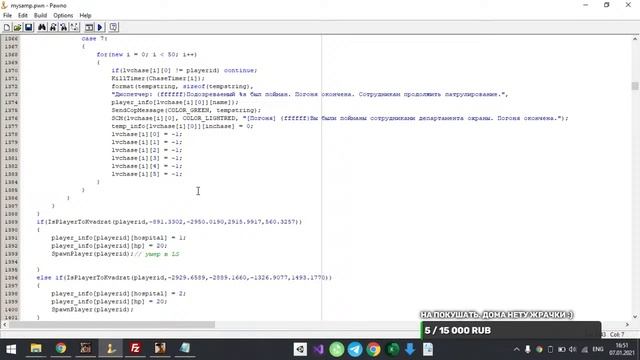Click the SendCopMessage(COLOR_GREEN line
This screenshot has height=360, width=640.
[x=186, y=110]
